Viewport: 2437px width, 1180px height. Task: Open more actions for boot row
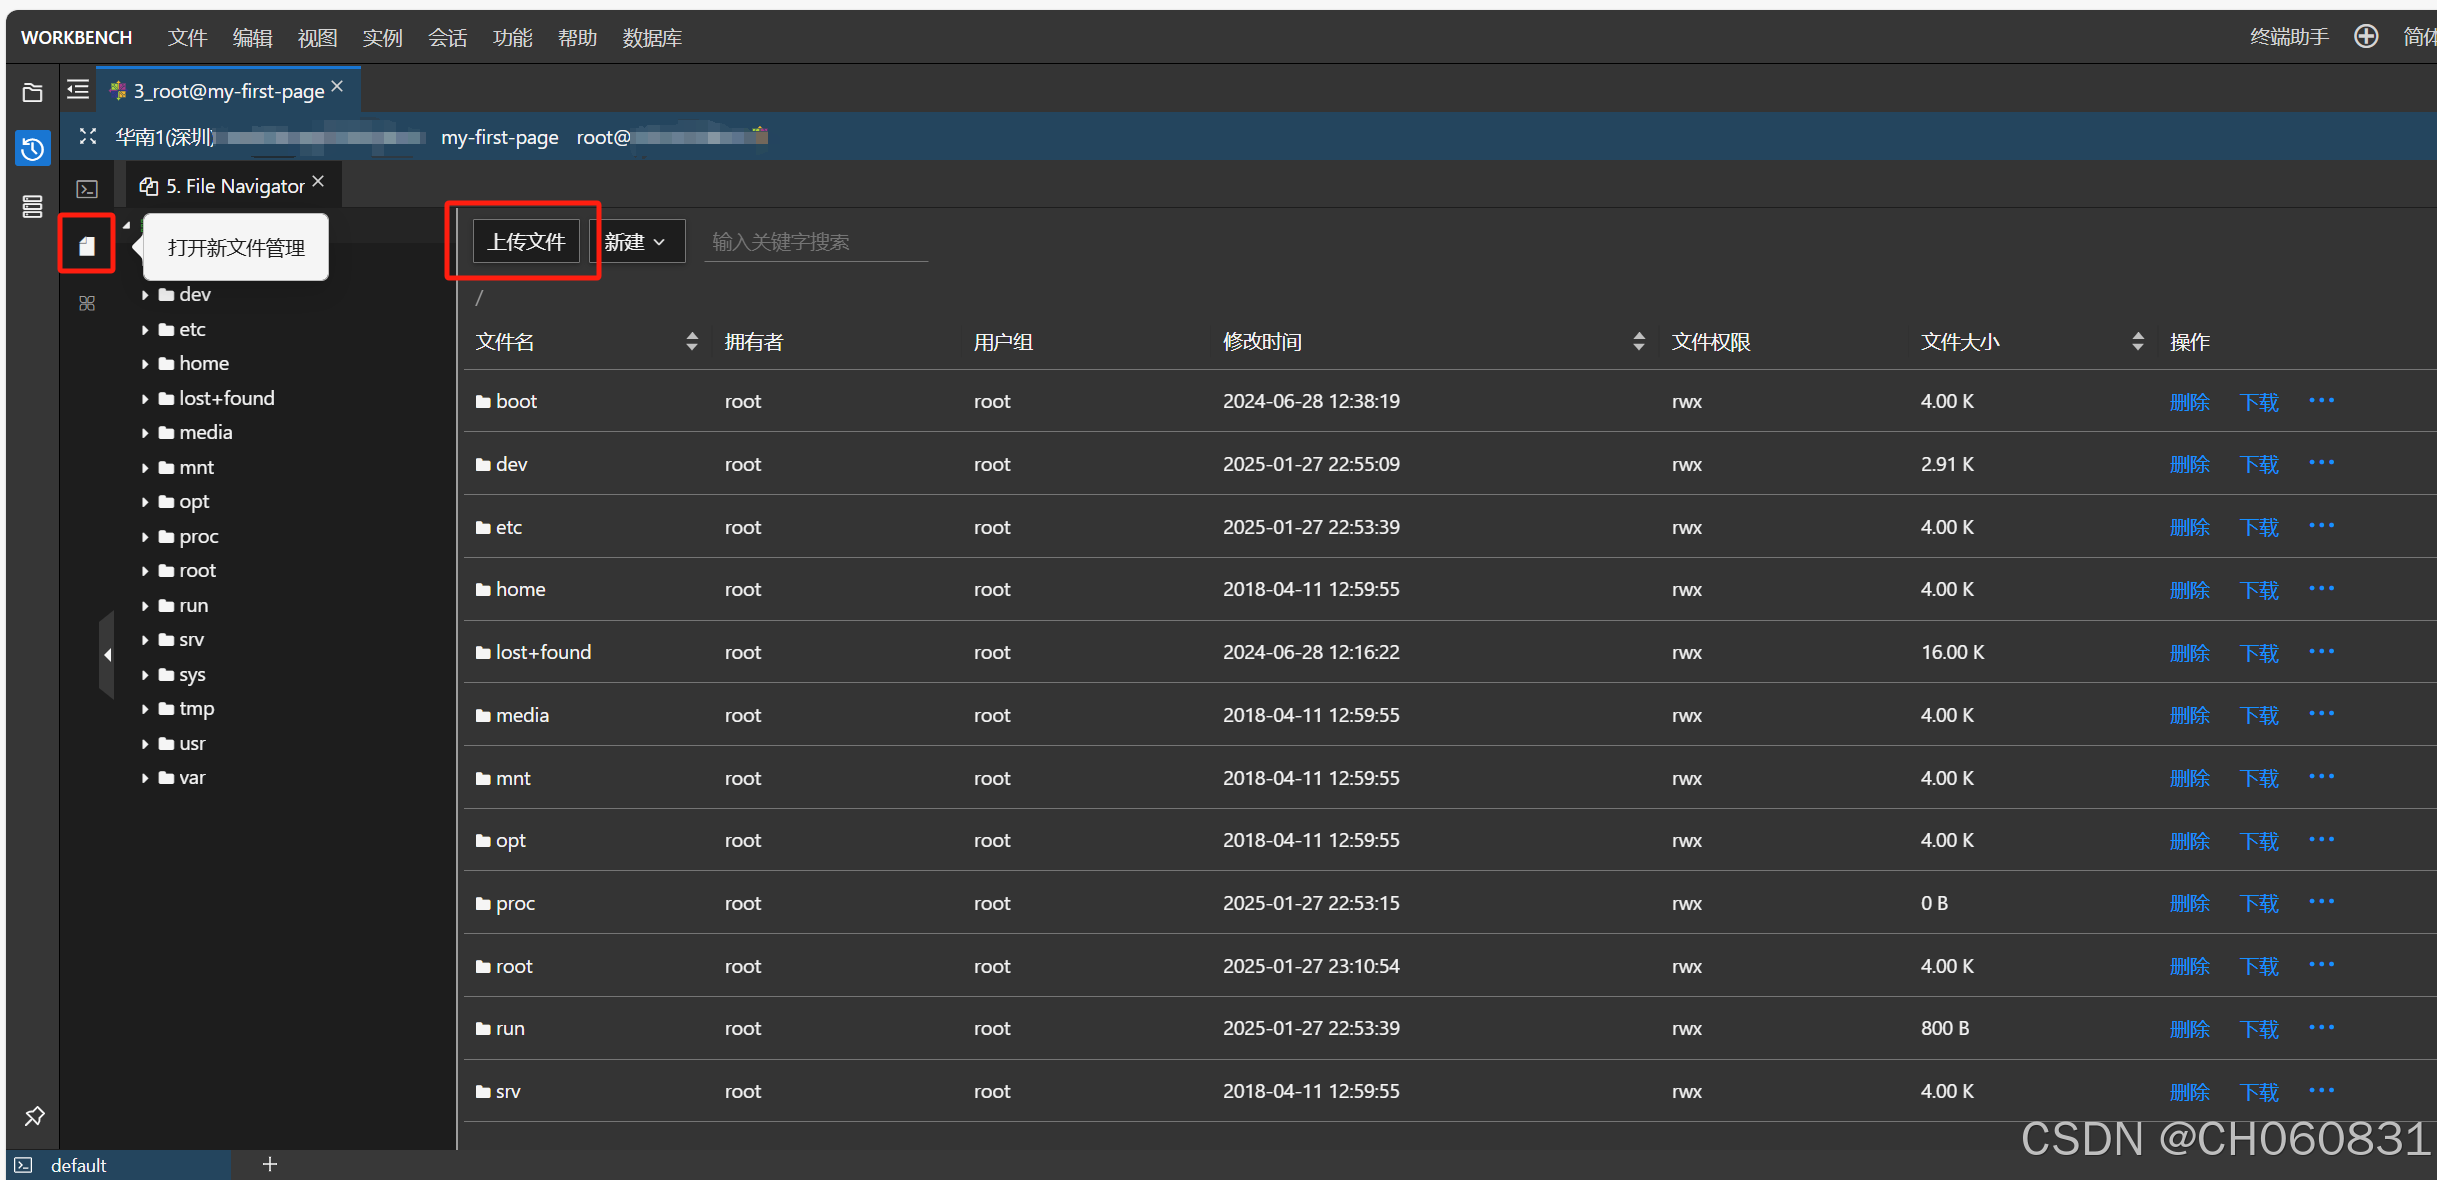coord(2321,400)
